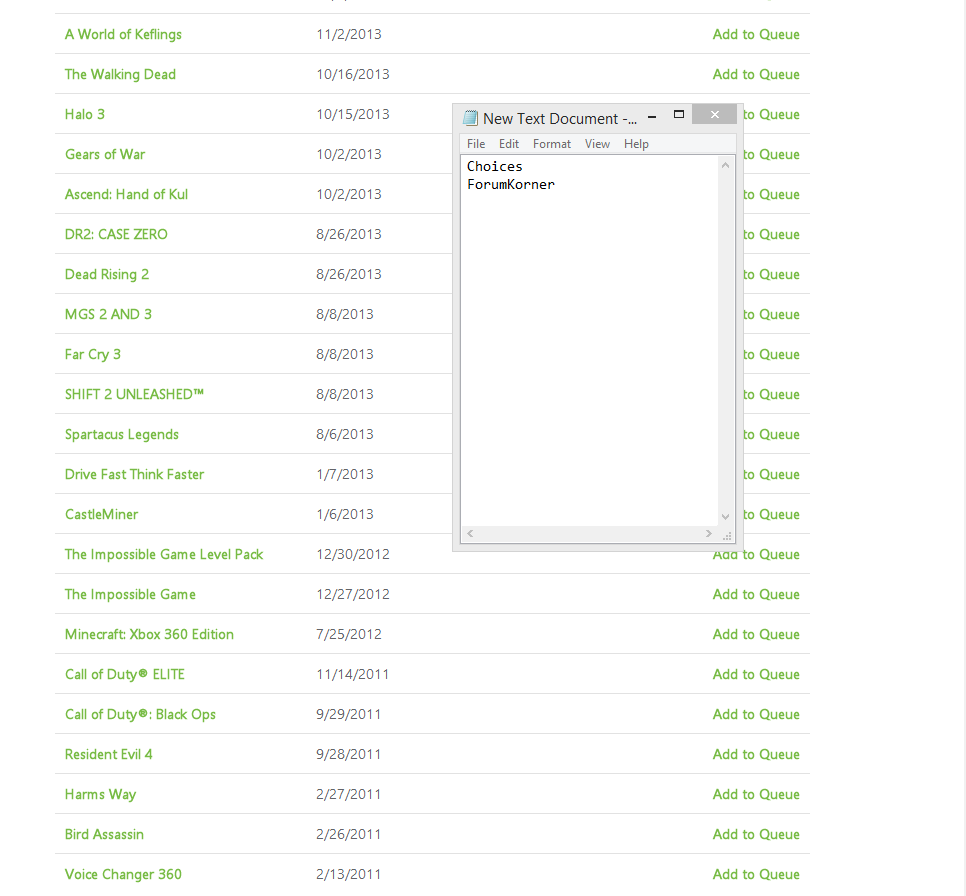Click the ForumKorner line in Notepad
The image size is (966, 896).
click(511, 184)
